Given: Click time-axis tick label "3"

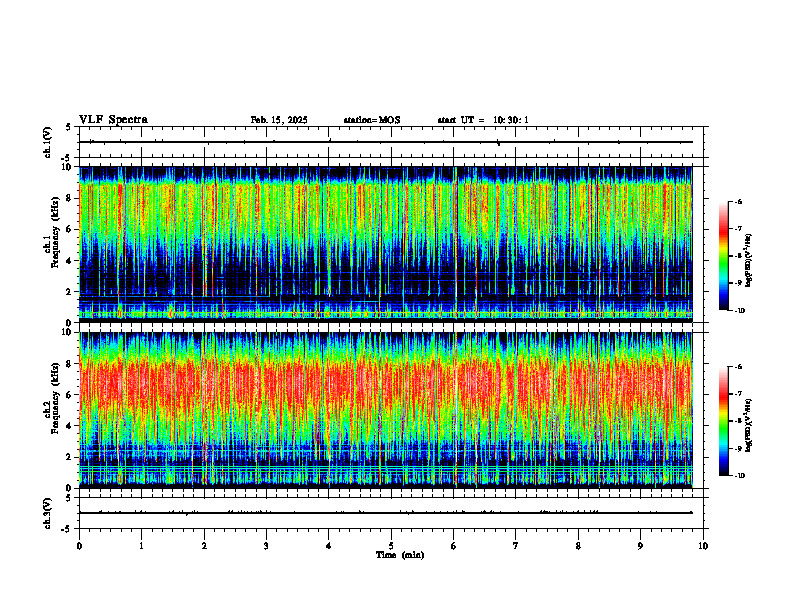Looking at the screenshot, I should [266, 546].
